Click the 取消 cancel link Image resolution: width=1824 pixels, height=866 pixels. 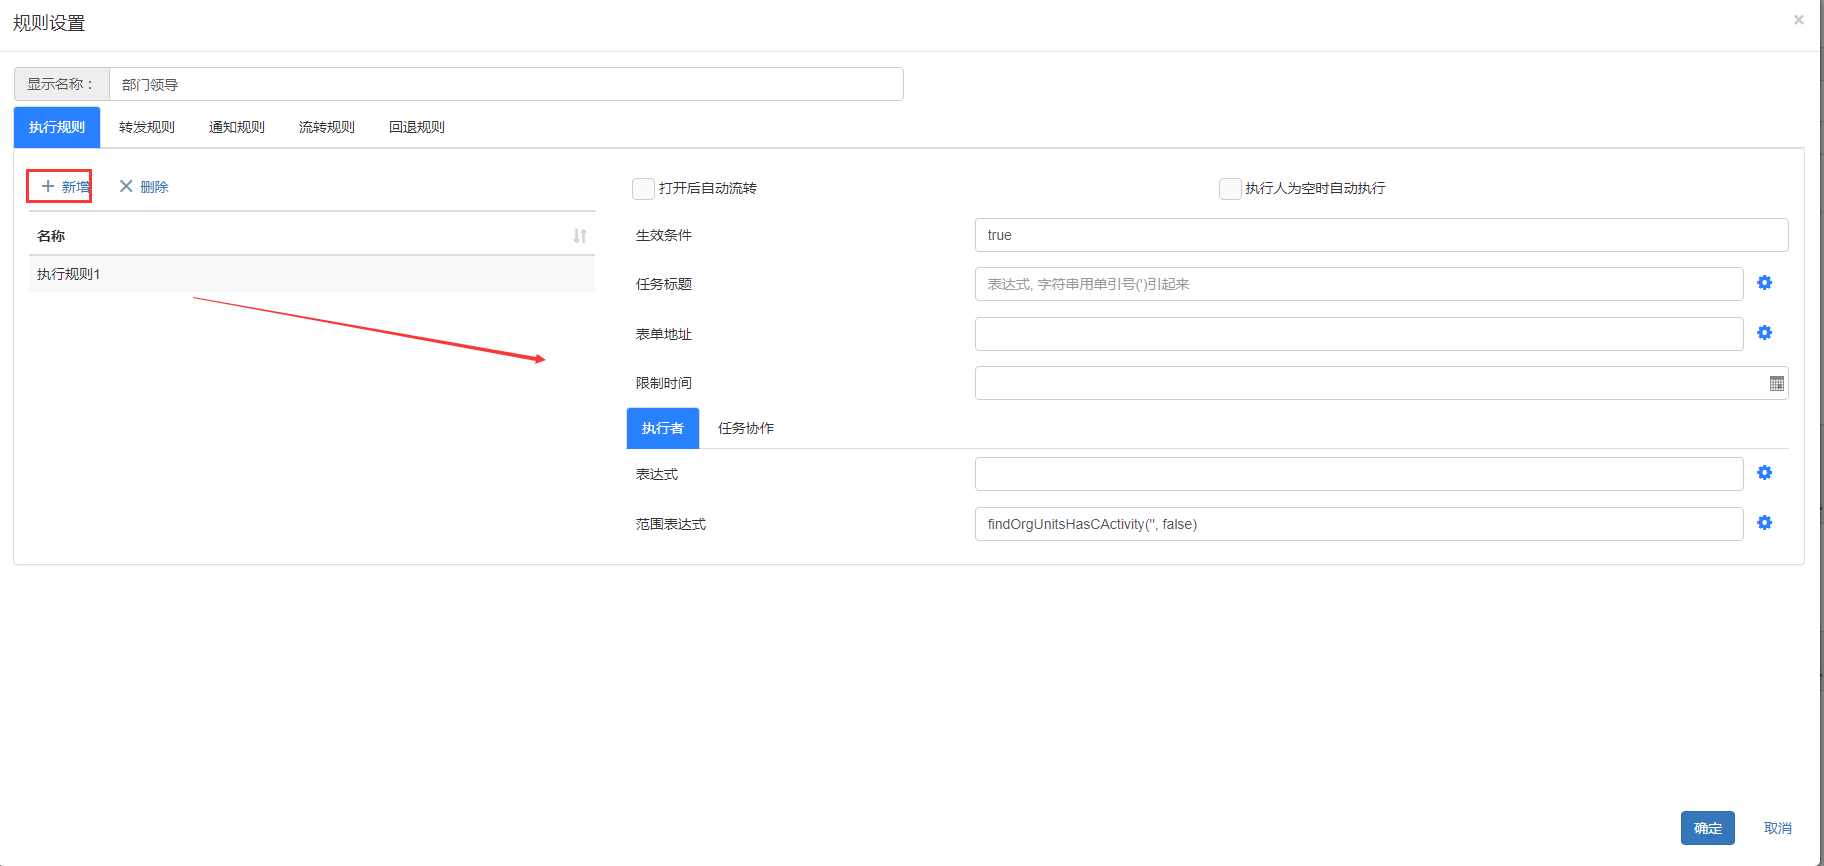point(1777,828)
